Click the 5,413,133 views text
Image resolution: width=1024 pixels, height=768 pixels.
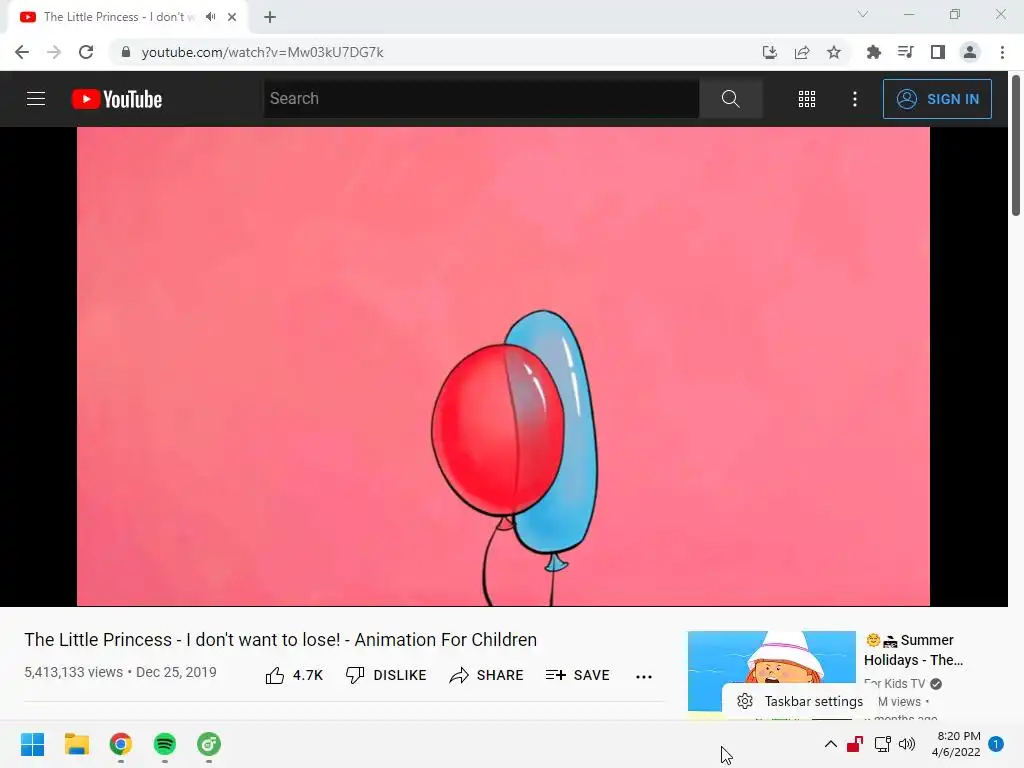point(73,673)
